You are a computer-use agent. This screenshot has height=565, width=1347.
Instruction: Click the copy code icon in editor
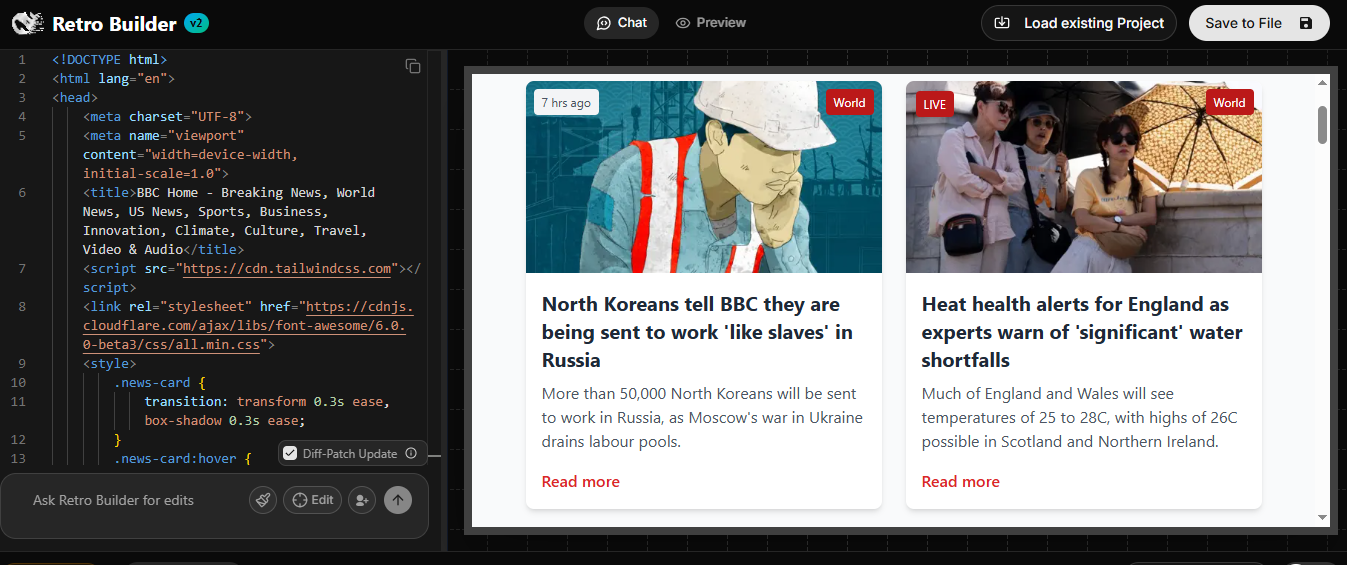[412, 66]
